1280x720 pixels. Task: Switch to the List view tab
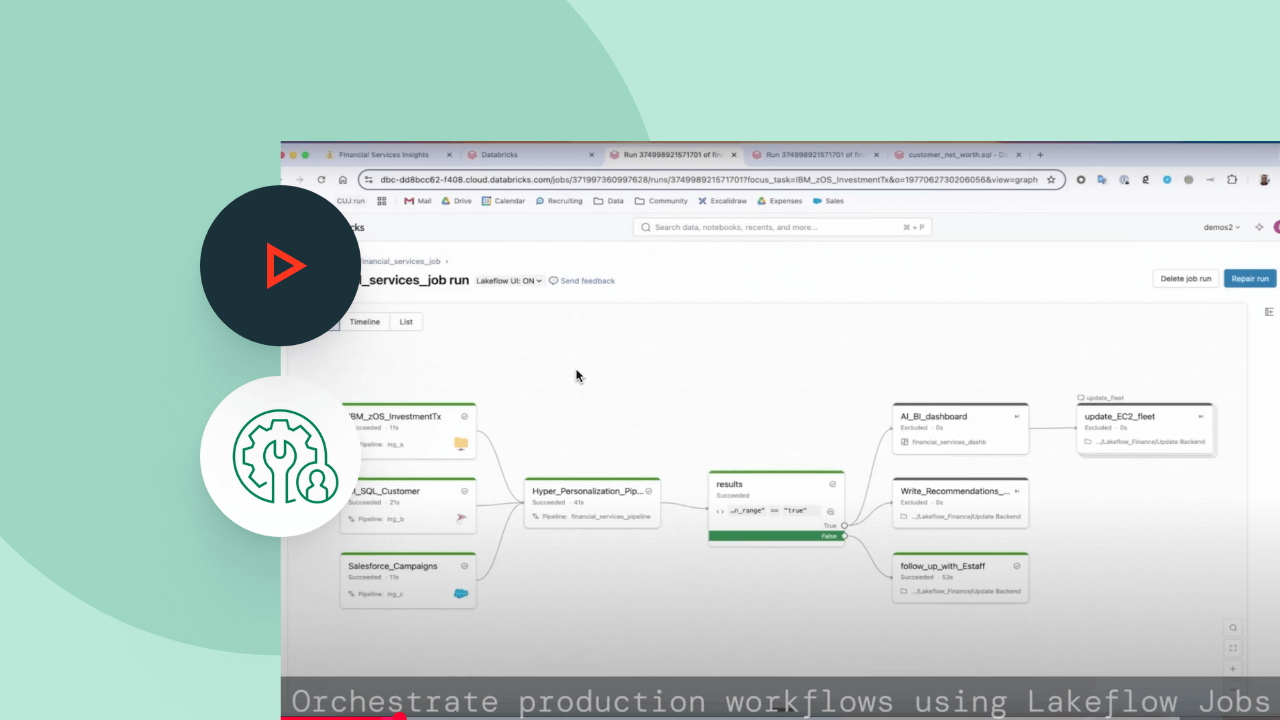406,322
